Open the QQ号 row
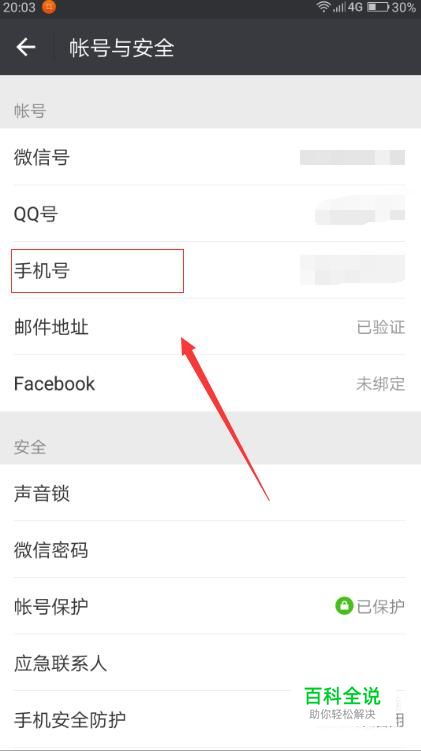The width and height of the screenshot is (421, 751). pyautogui.click(x=210, y=213)
